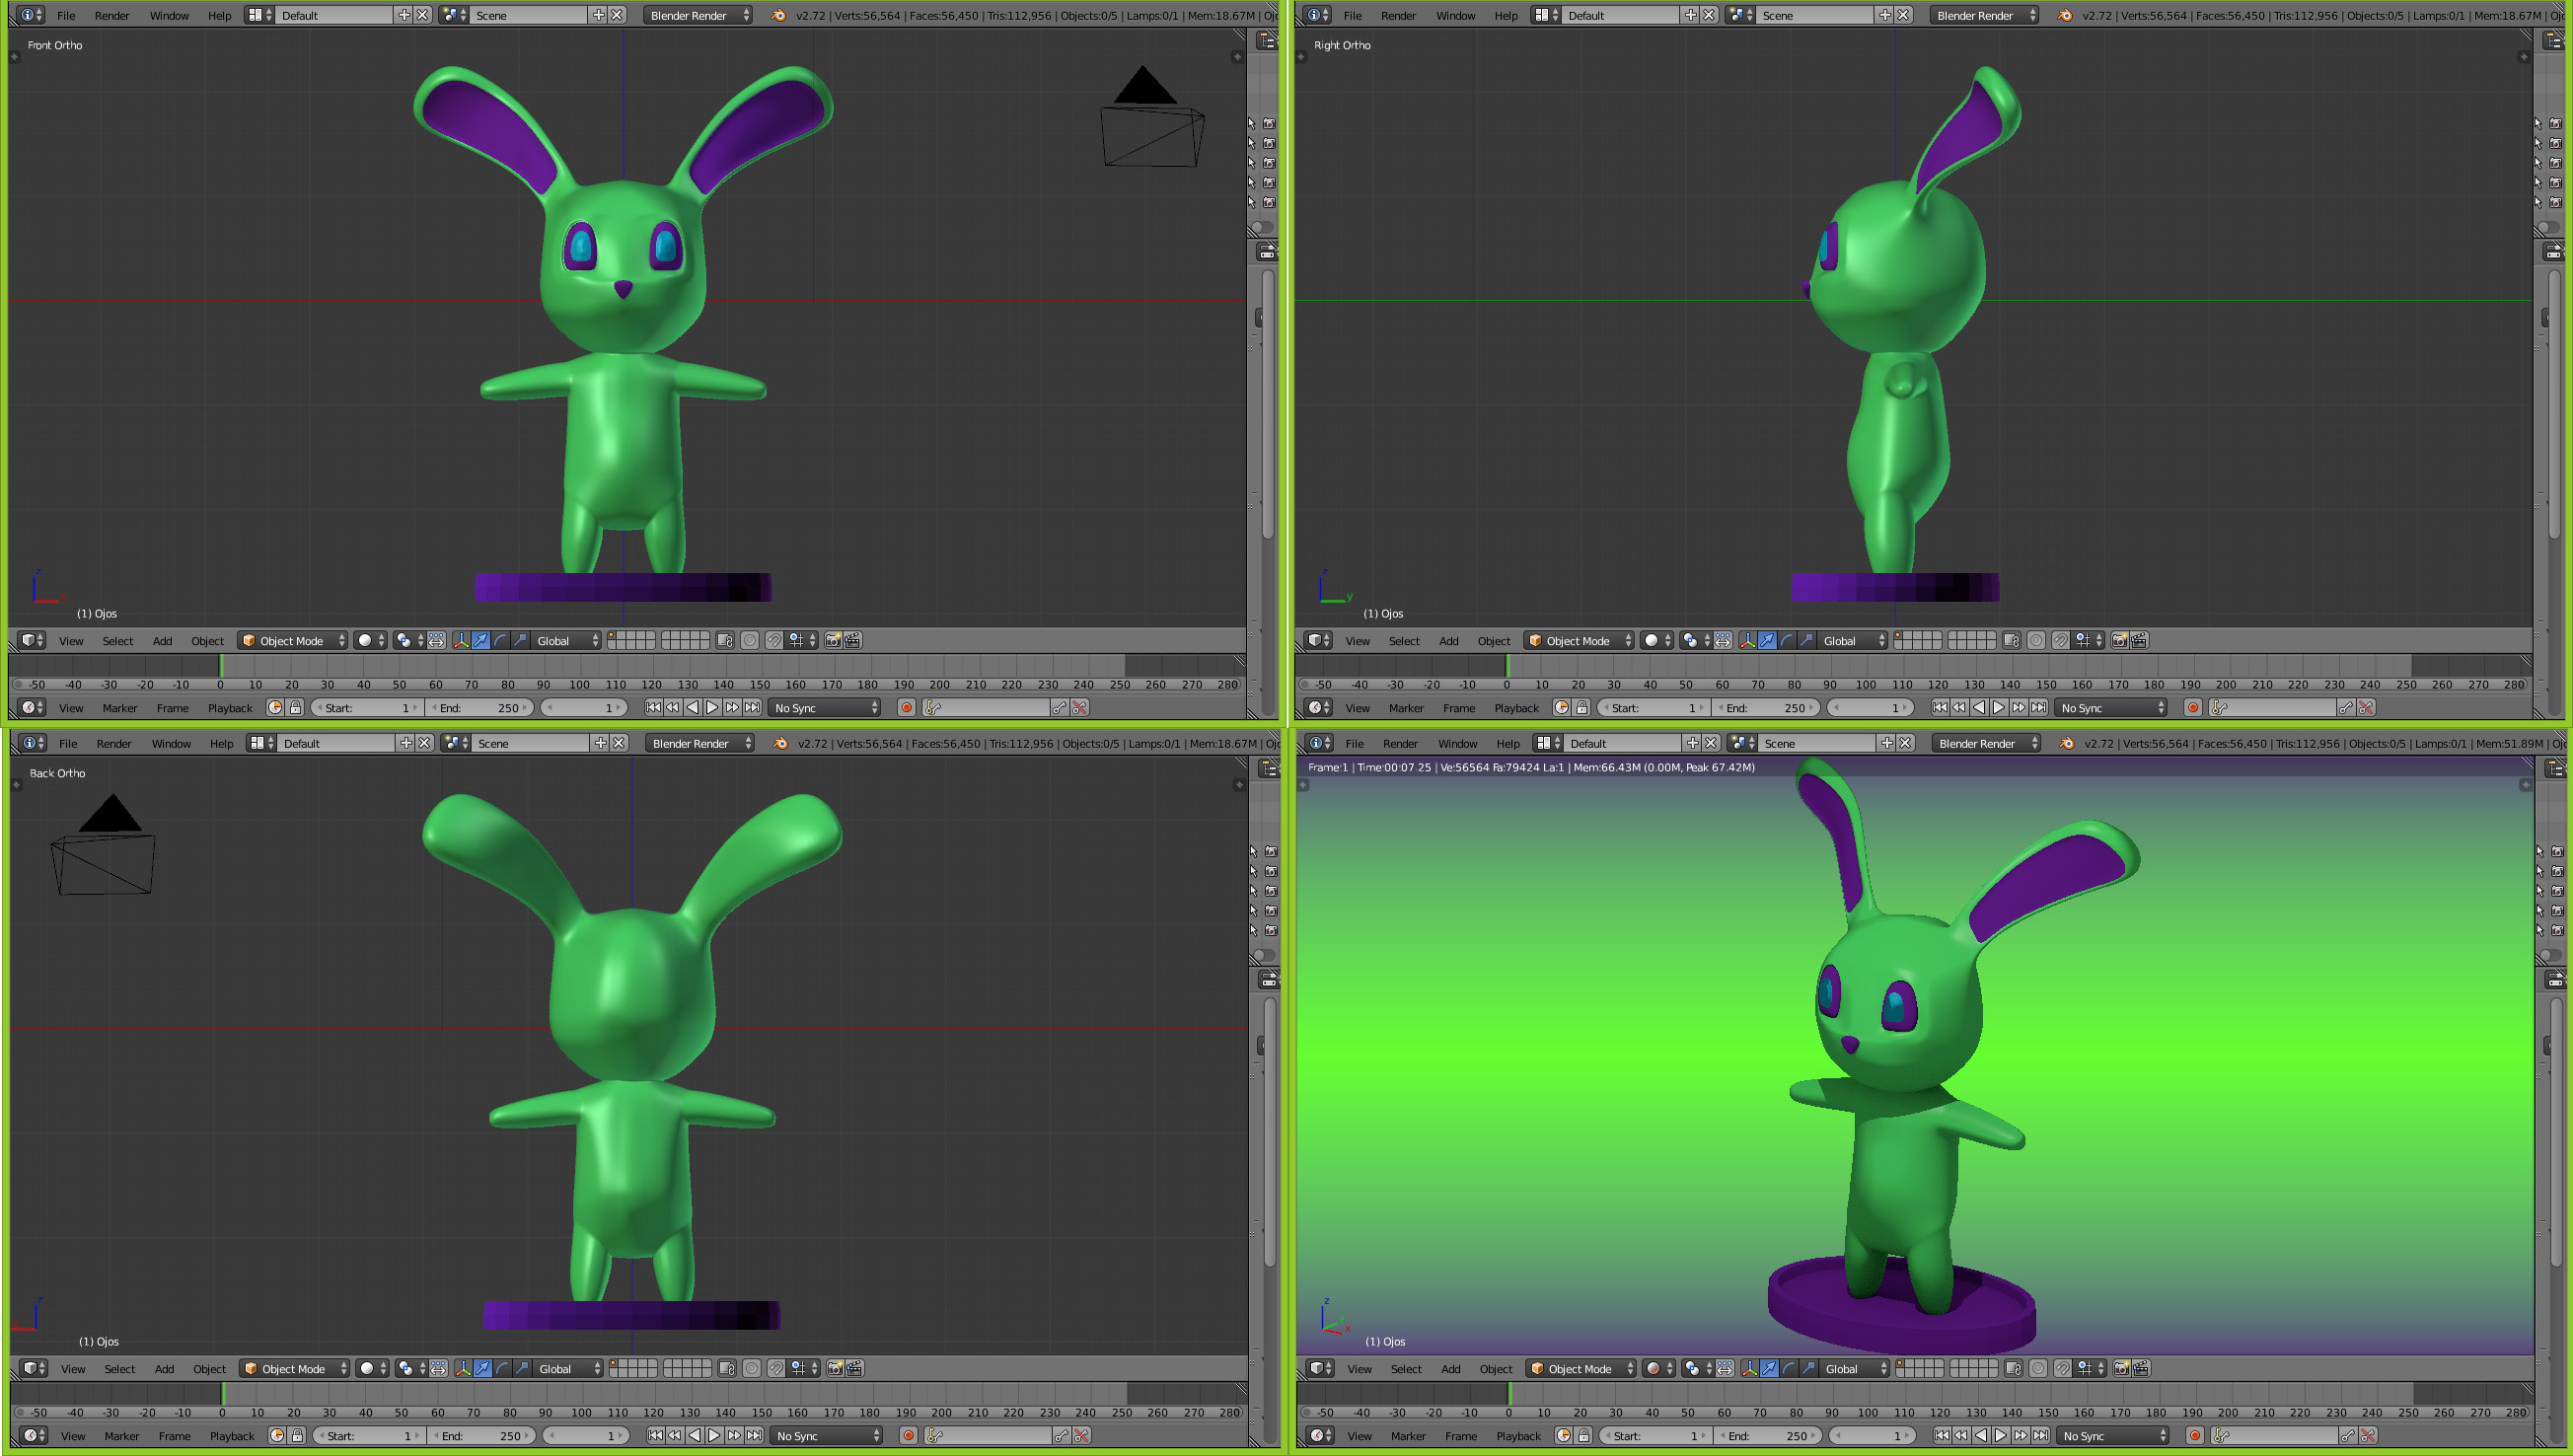The height and width of the screenshot is (1456, 2573).
Task: Add new scene plus button, Back Ortho window
Action: tap(600, 743)
